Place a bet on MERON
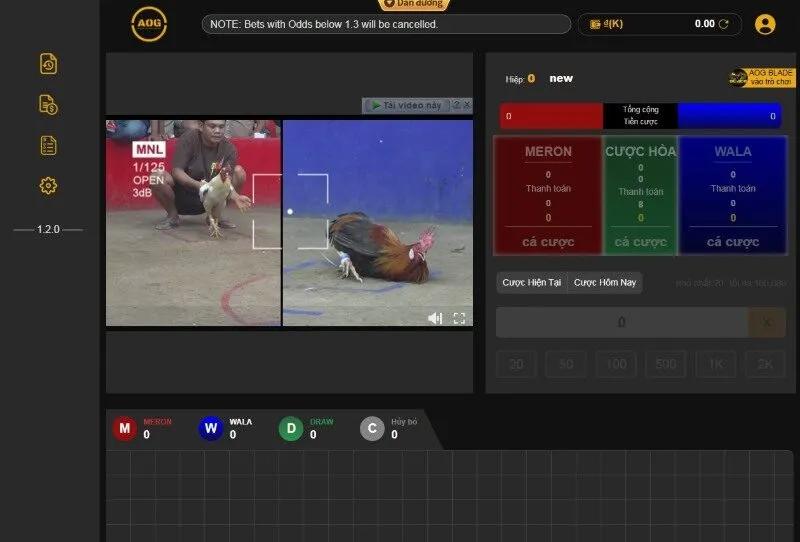The width and height of the screenshot is (800, 542). tap(548, 242)
